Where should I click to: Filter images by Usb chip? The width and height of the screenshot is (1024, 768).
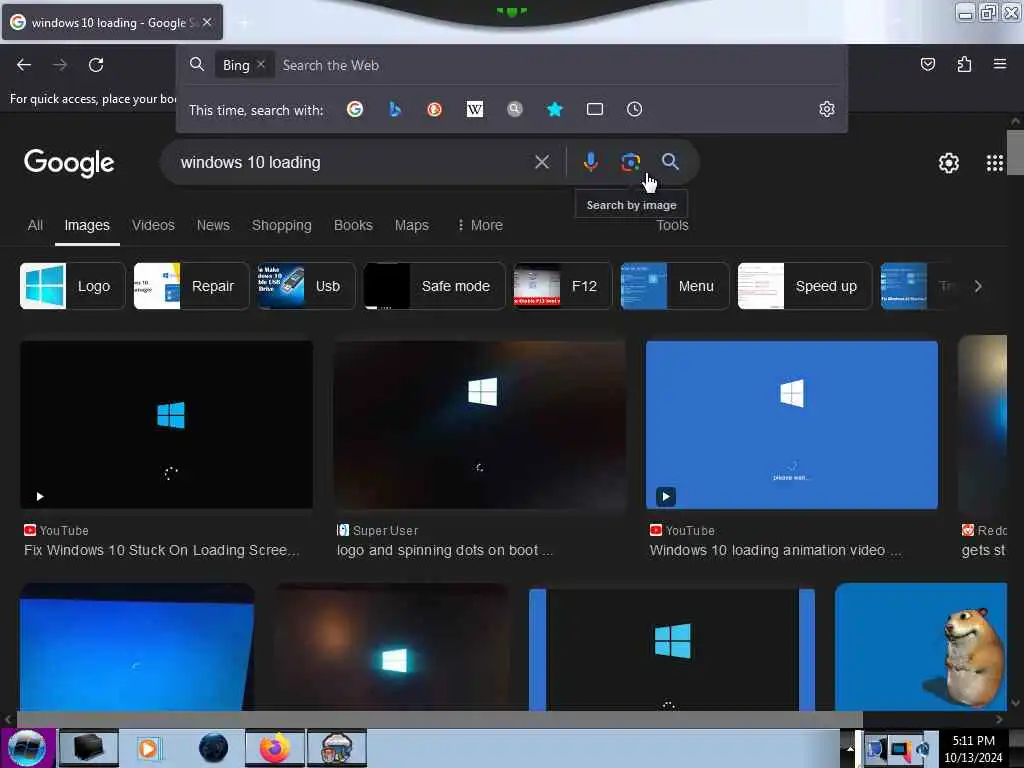click(x=306, y=286)
